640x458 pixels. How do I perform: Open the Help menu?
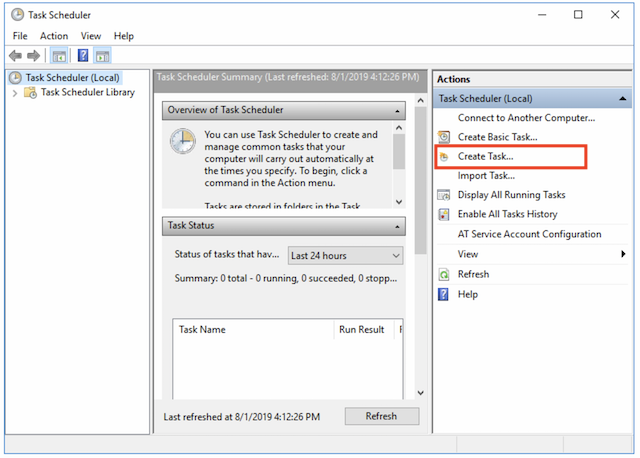point(124,36)
